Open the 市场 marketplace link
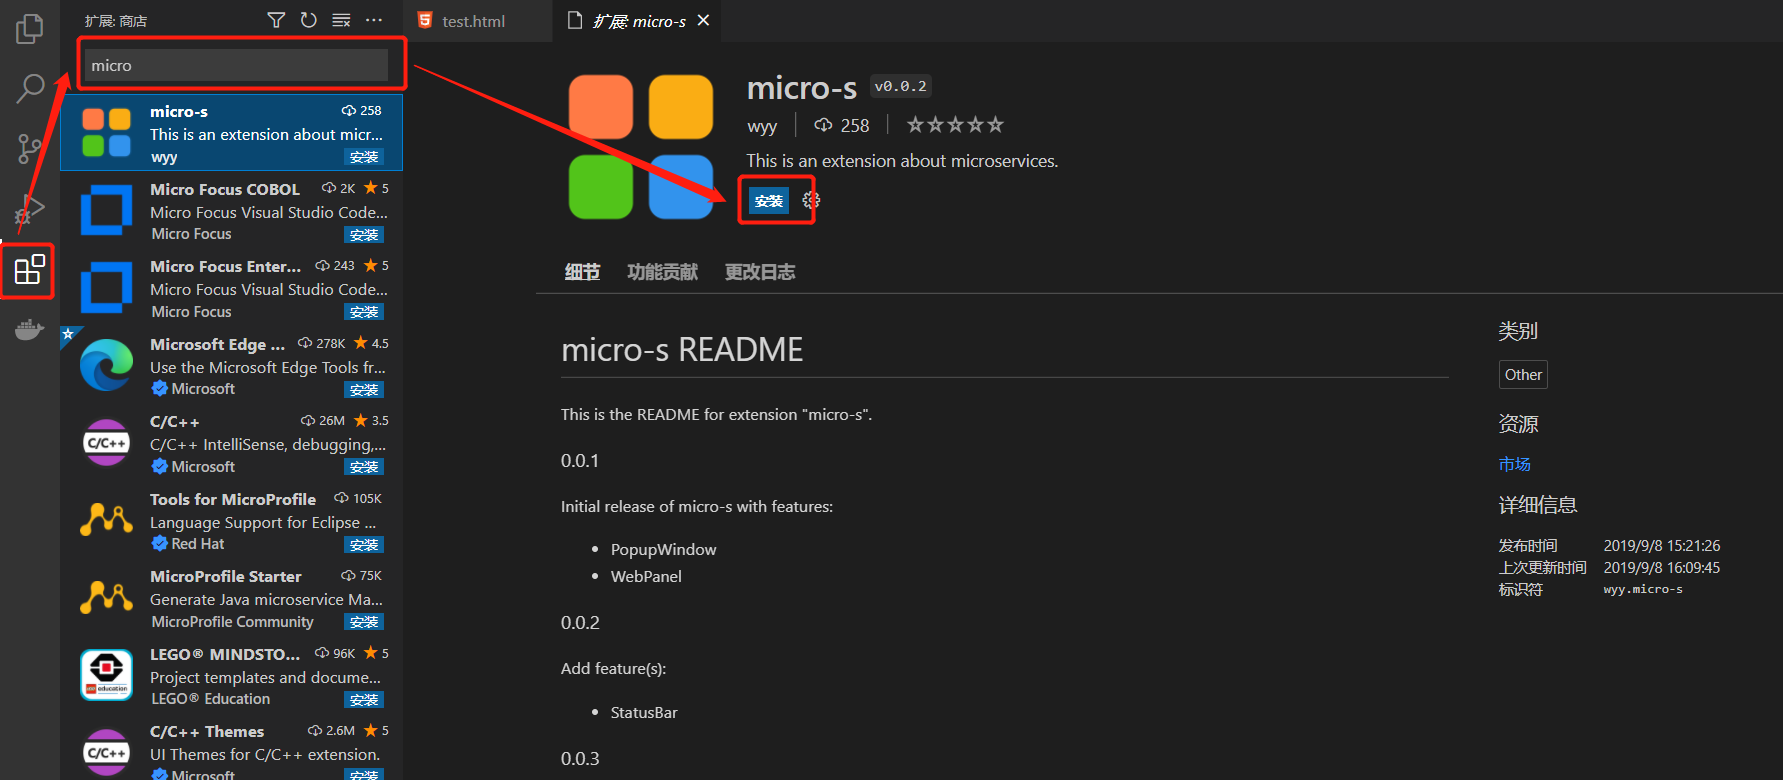The height and width of the screenshot is (780, 1783). 1514,464
